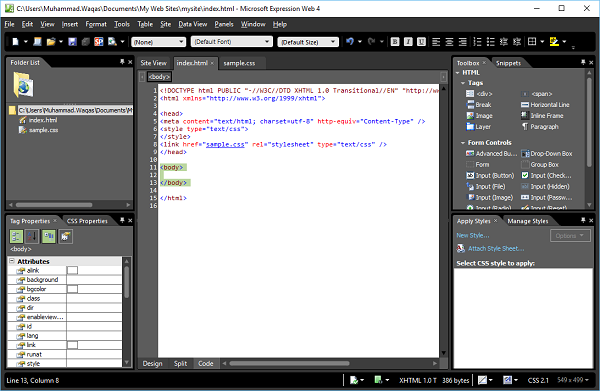Toggle Underline formatting
The height and width of the screenshot is (391, 600).
click(421, 42)
